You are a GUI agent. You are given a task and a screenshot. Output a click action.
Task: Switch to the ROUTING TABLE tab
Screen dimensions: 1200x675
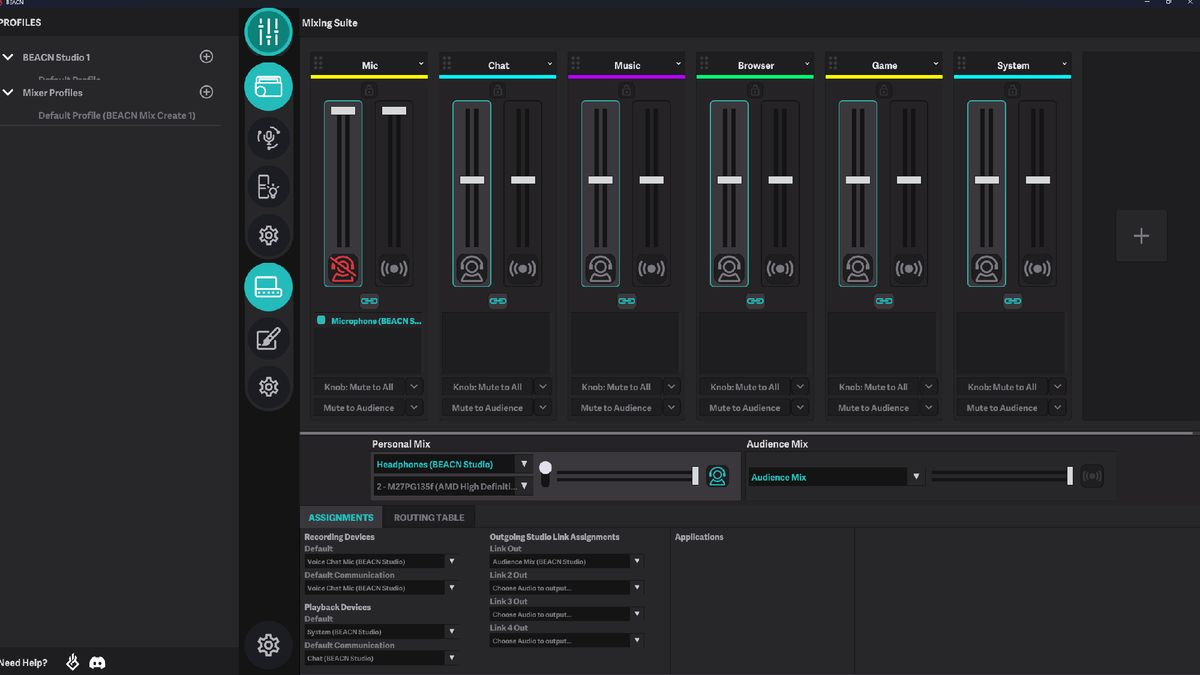(430, 517)
